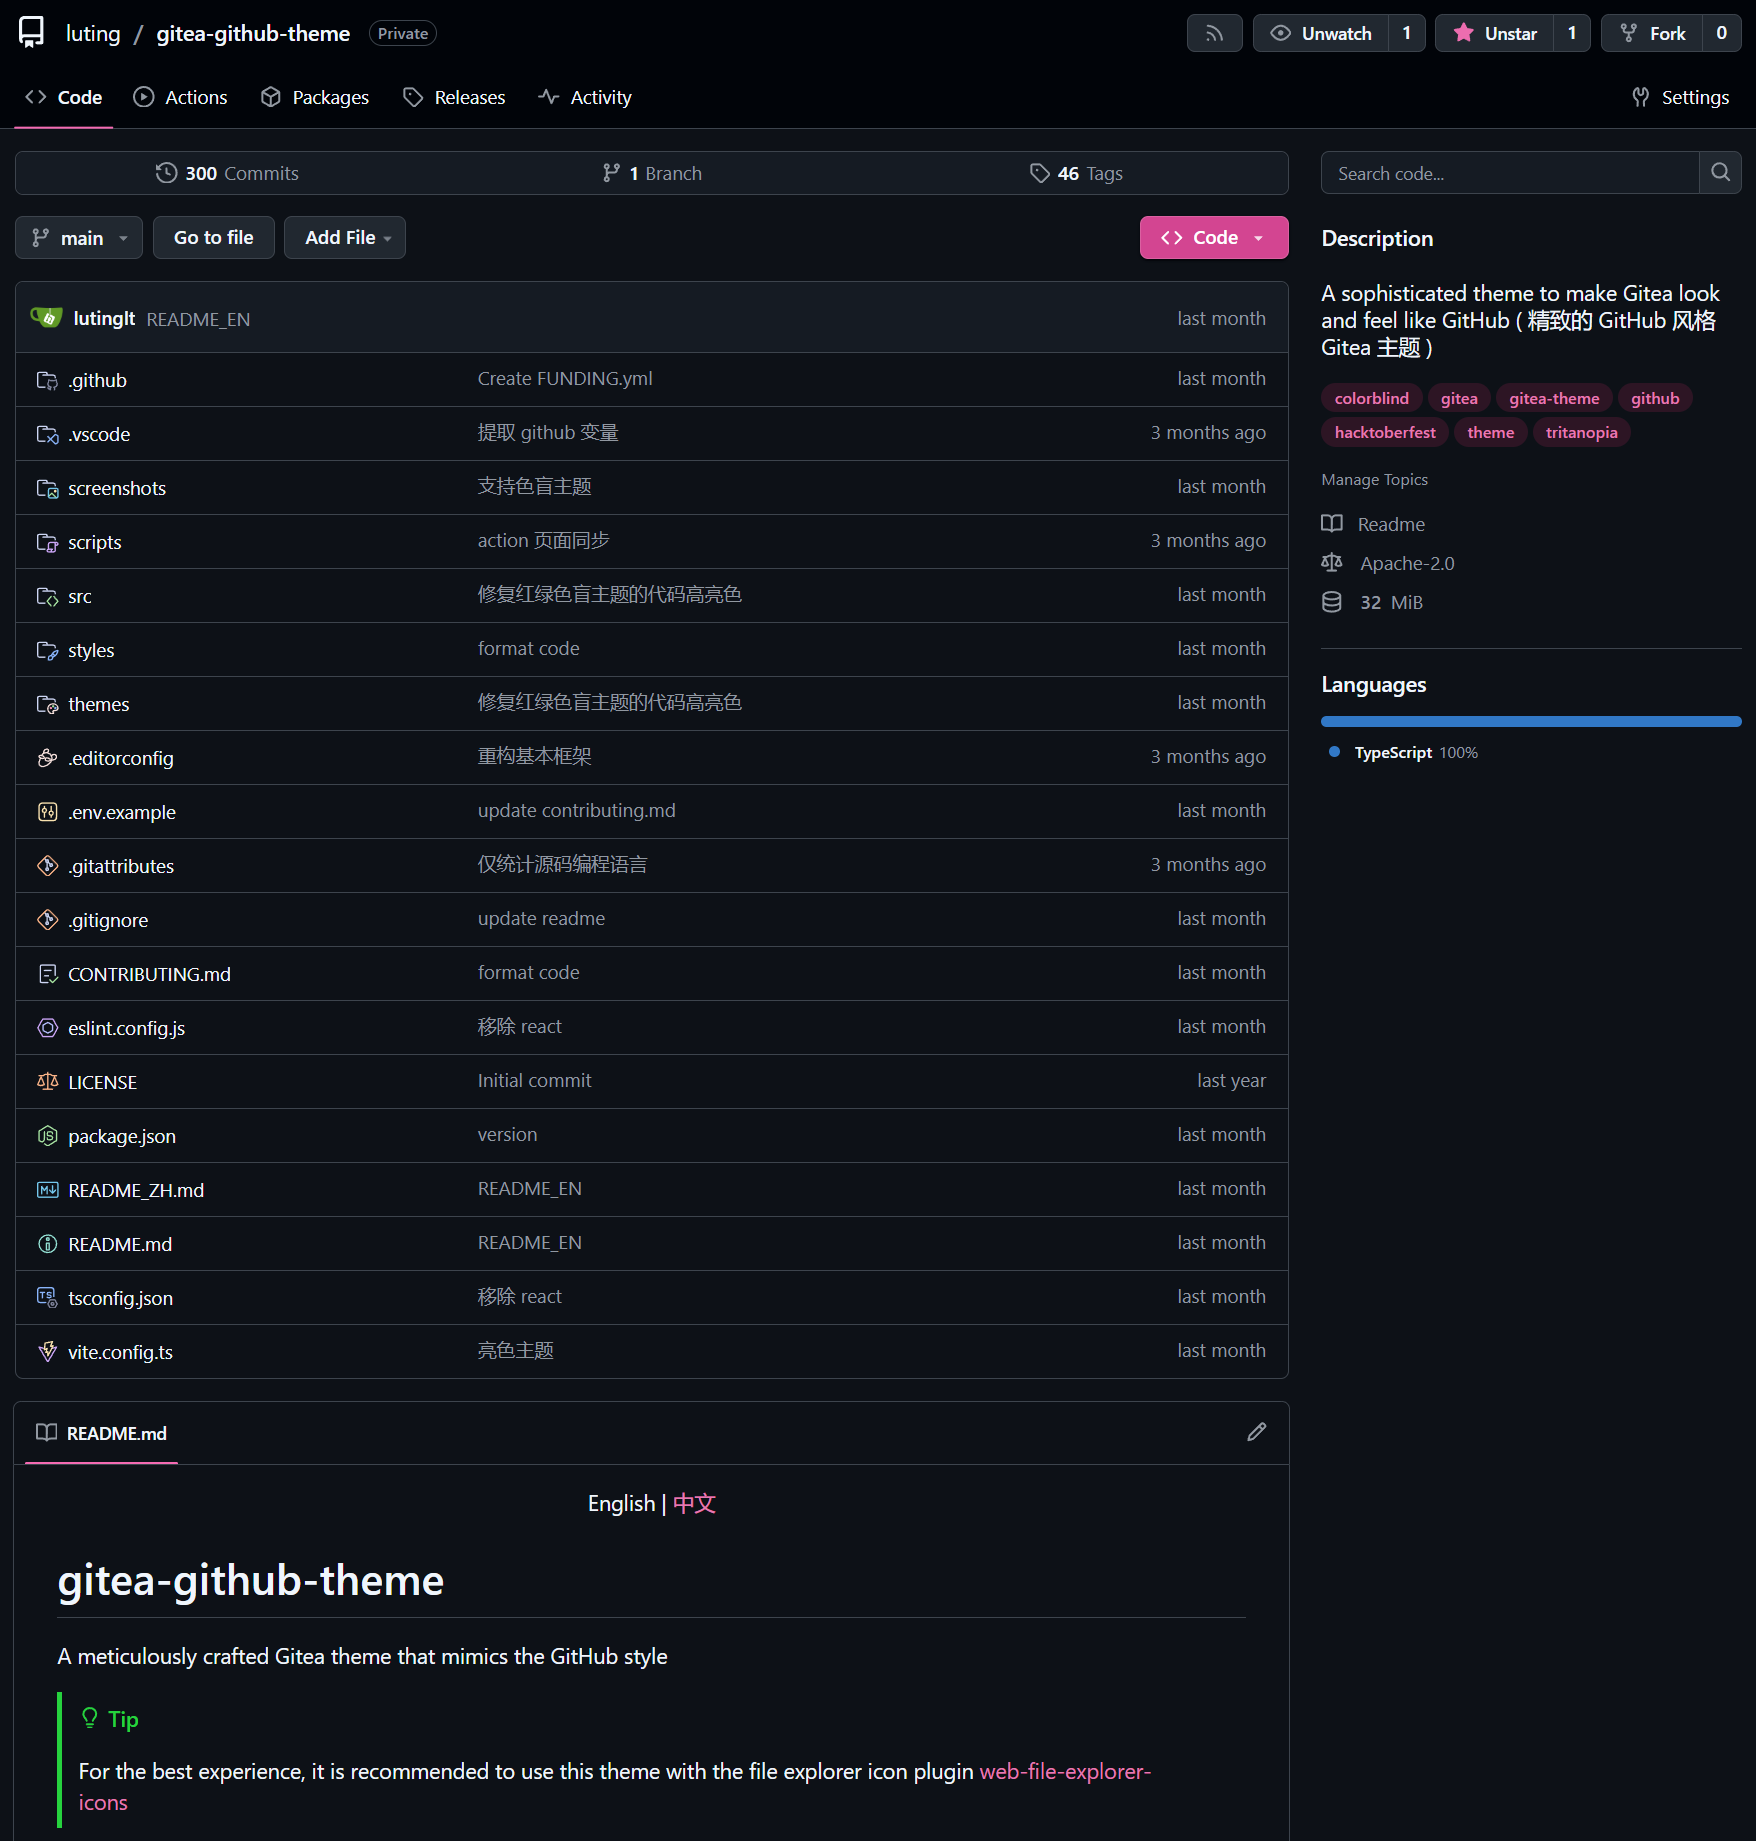This screenshot has width=1756, height=1841.
Task: Open the Releases tab
Action: tap(454, 97)
